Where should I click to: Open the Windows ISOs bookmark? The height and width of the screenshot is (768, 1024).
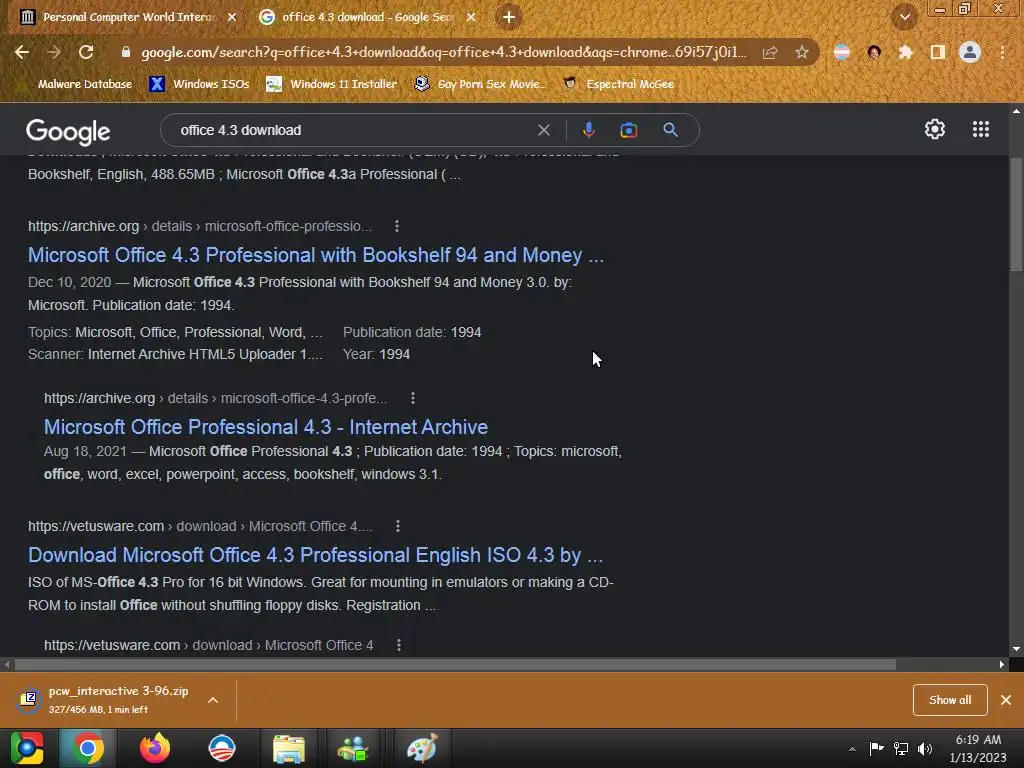(x=199, y=84)
